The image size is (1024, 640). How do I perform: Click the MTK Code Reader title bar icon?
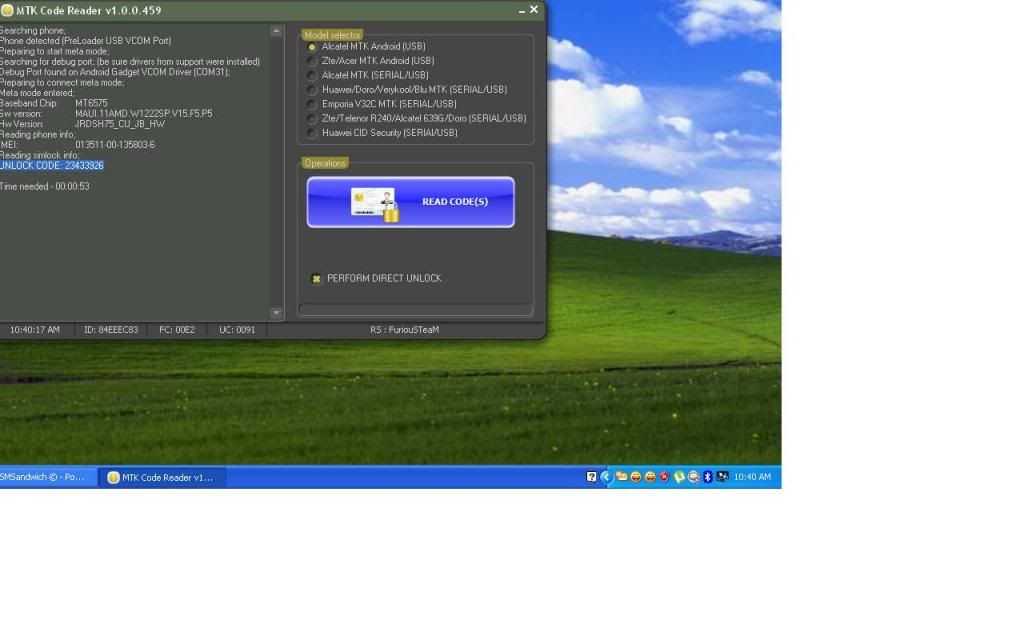(x=7, y=10)
